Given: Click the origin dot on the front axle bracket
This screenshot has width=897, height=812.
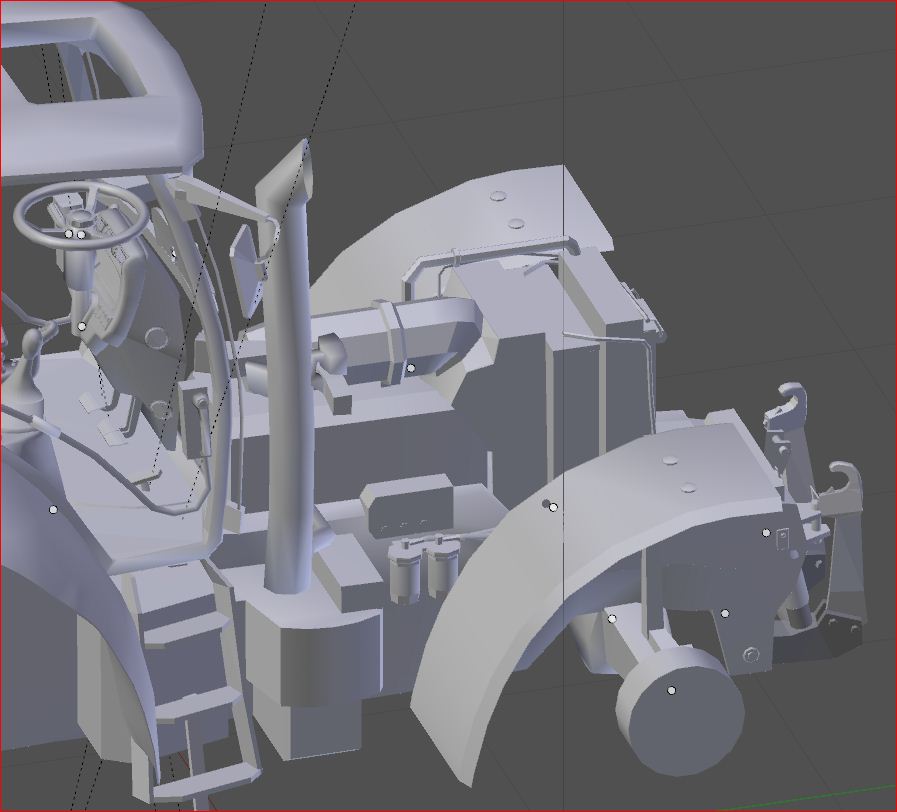Looking at the screenshot, I should [x=725, y=613].
